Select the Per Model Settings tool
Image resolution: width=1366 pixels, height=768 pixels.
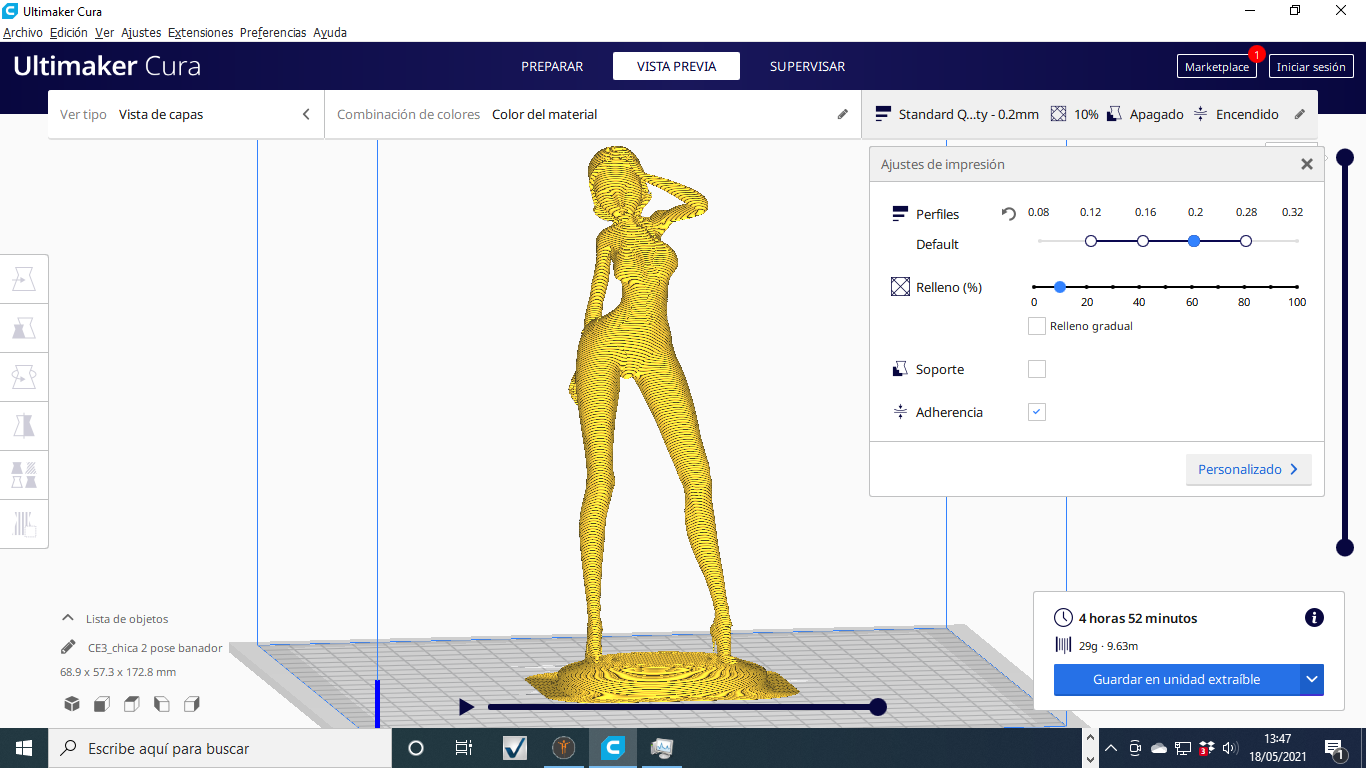click(24, 474)
